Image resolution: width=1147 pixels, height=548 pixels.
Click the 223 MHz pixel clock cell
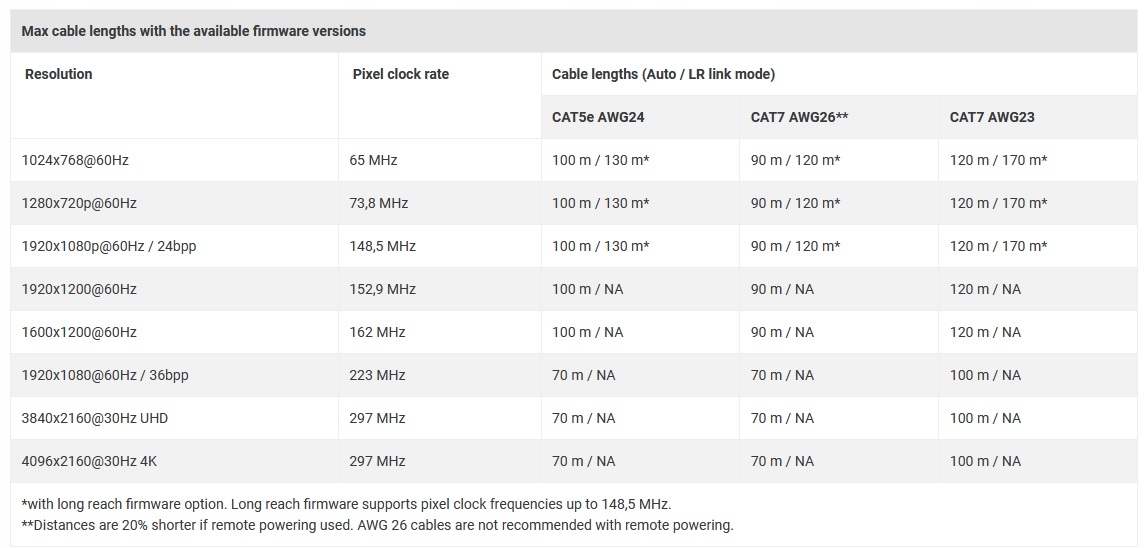click(x=379, y=375)
